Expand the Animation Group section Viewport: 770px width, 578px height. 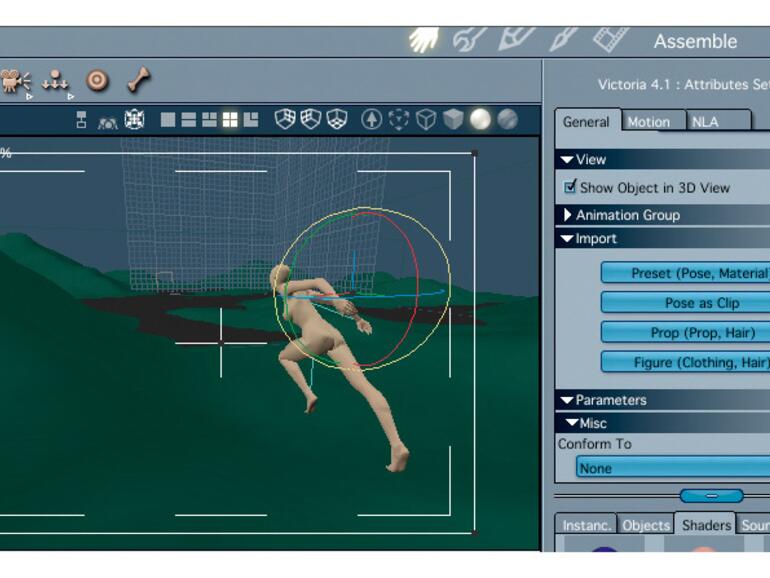tap(568, 215)
